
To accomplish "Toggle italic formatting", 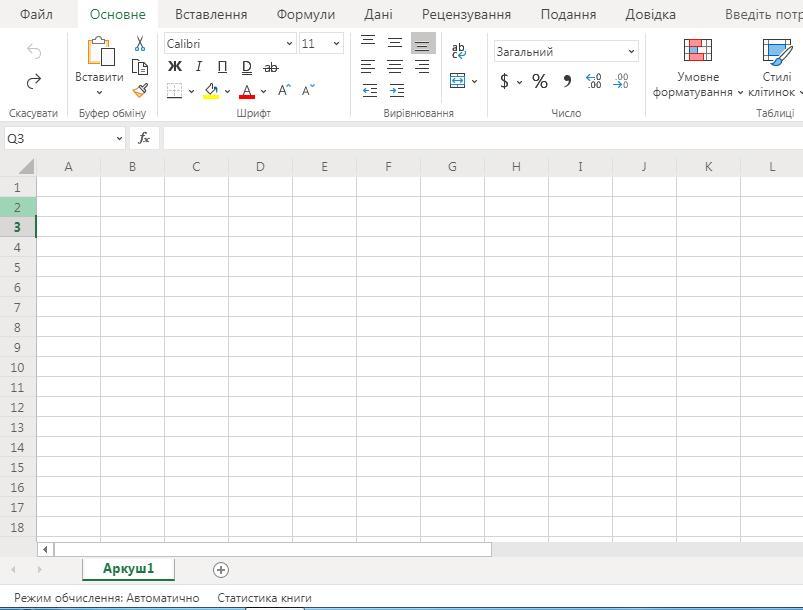I will click(199, 67).
